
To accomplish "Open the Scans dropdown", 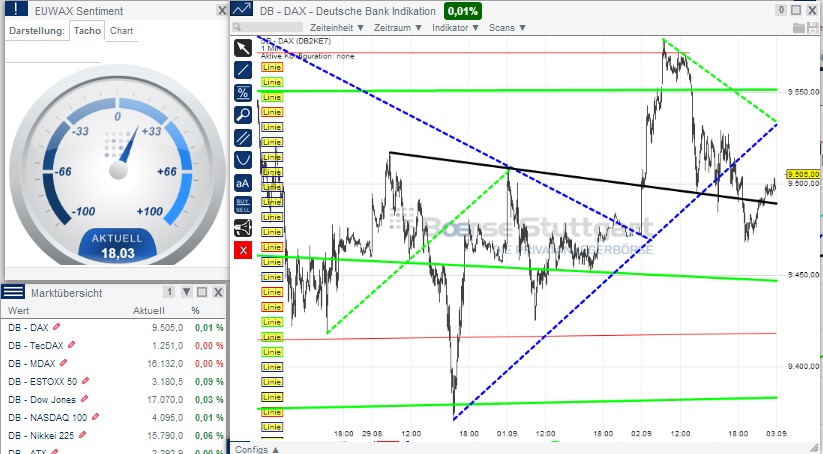I will [507, 28].
